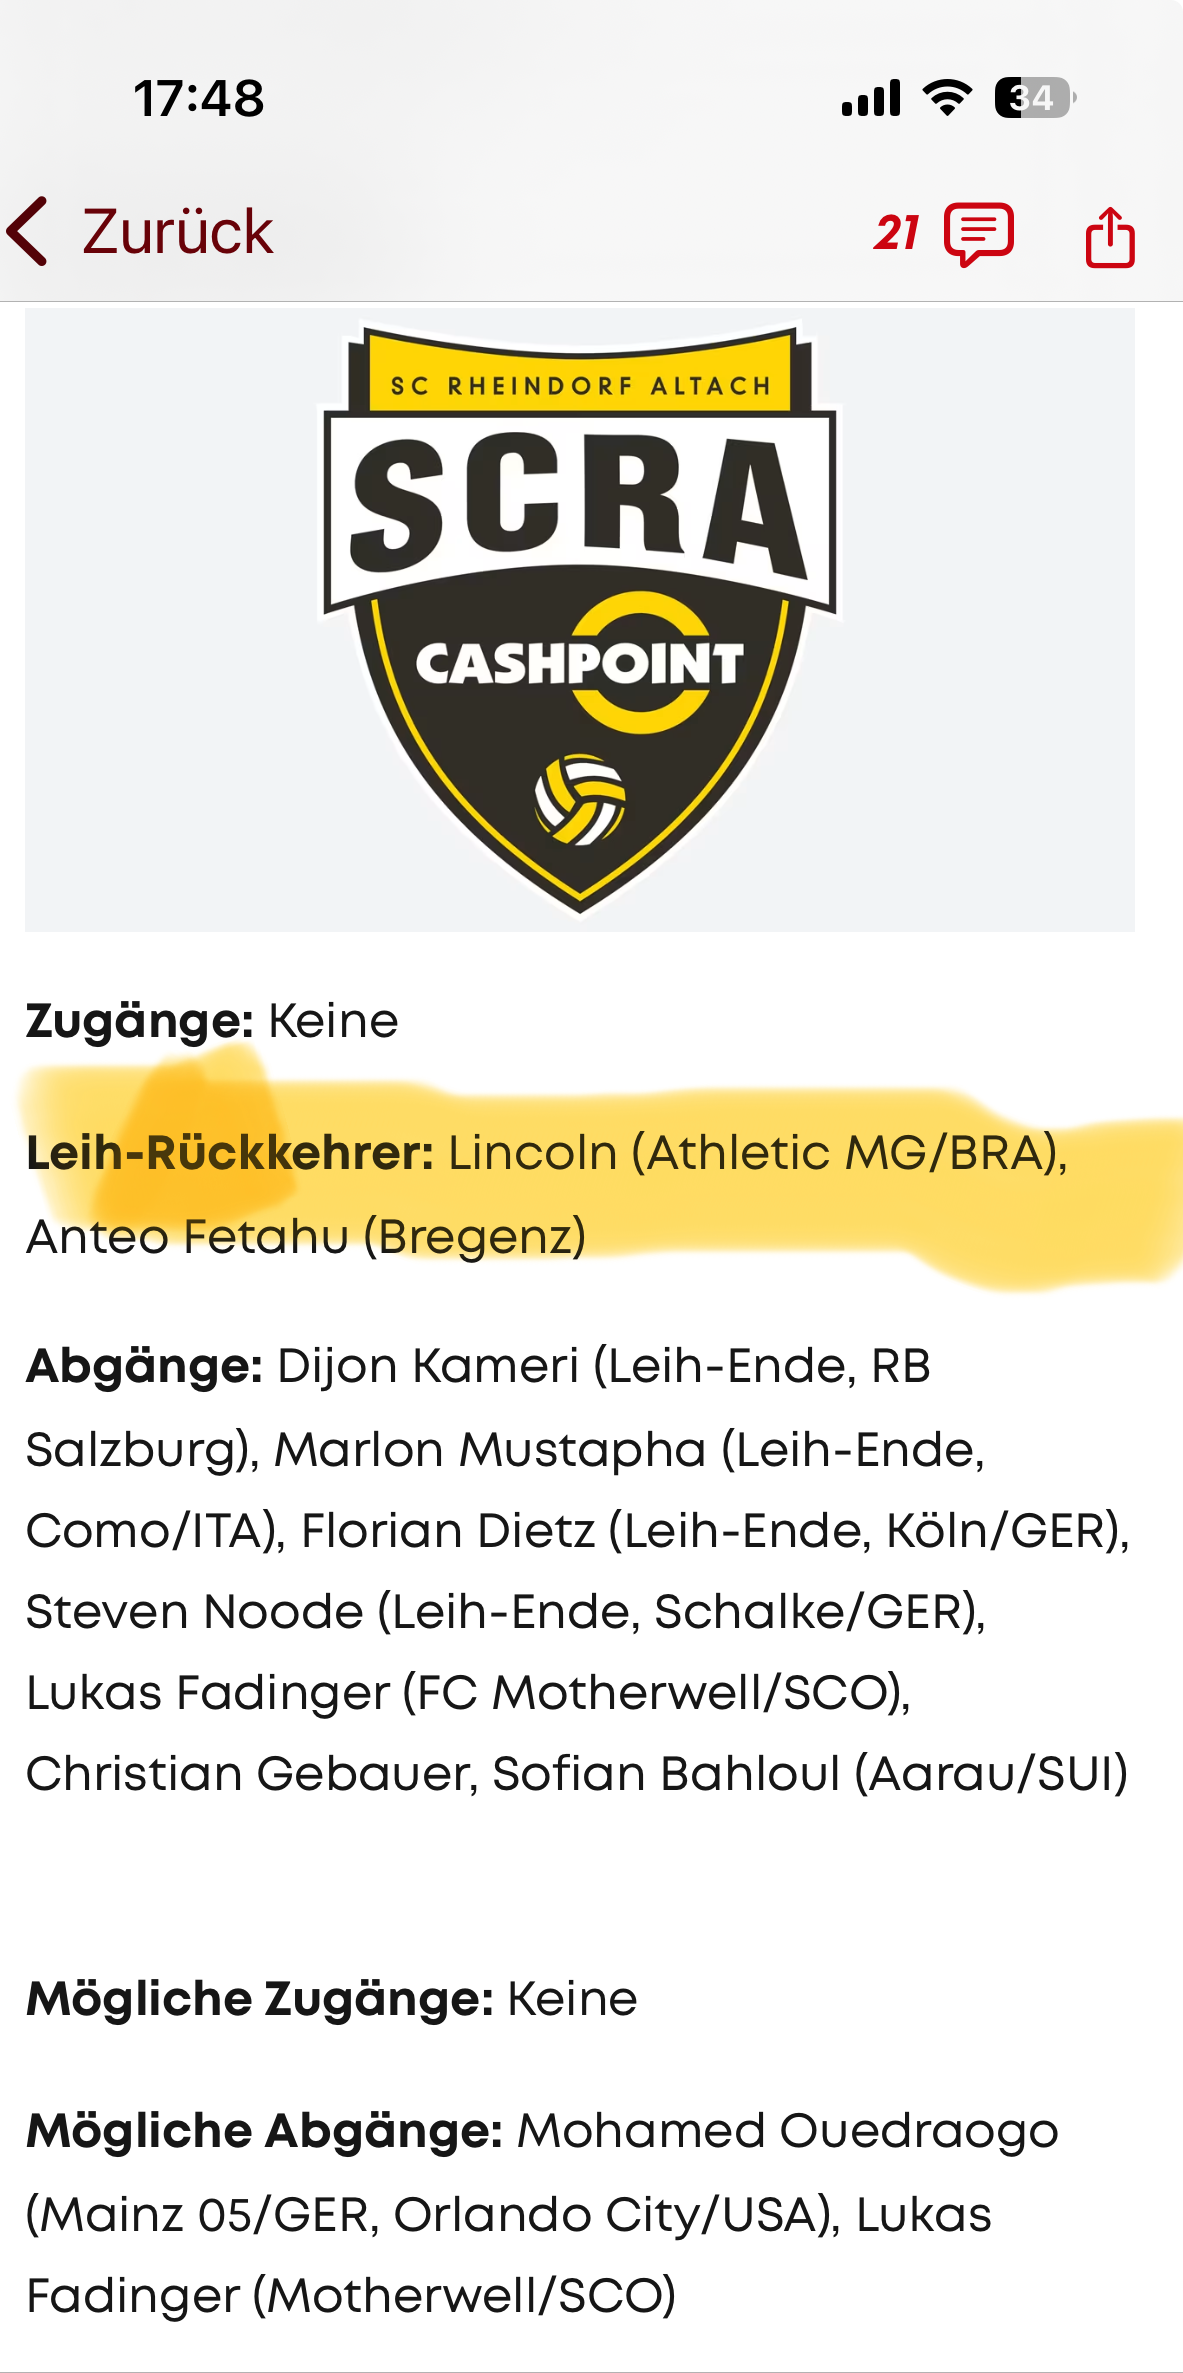1183x2373 pixels.
Task: Tap the cellular signal bars
Action: tap(871, 98)
